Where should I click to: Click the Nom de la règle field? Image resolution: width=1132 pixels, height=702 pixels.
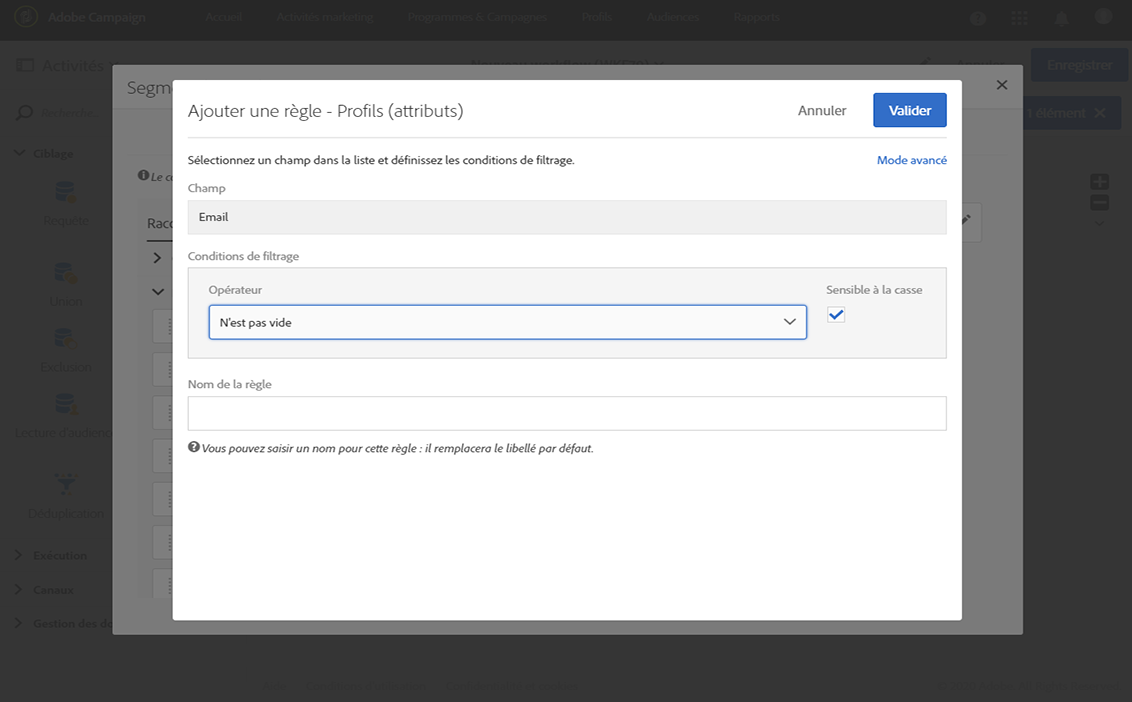(567, 413)
